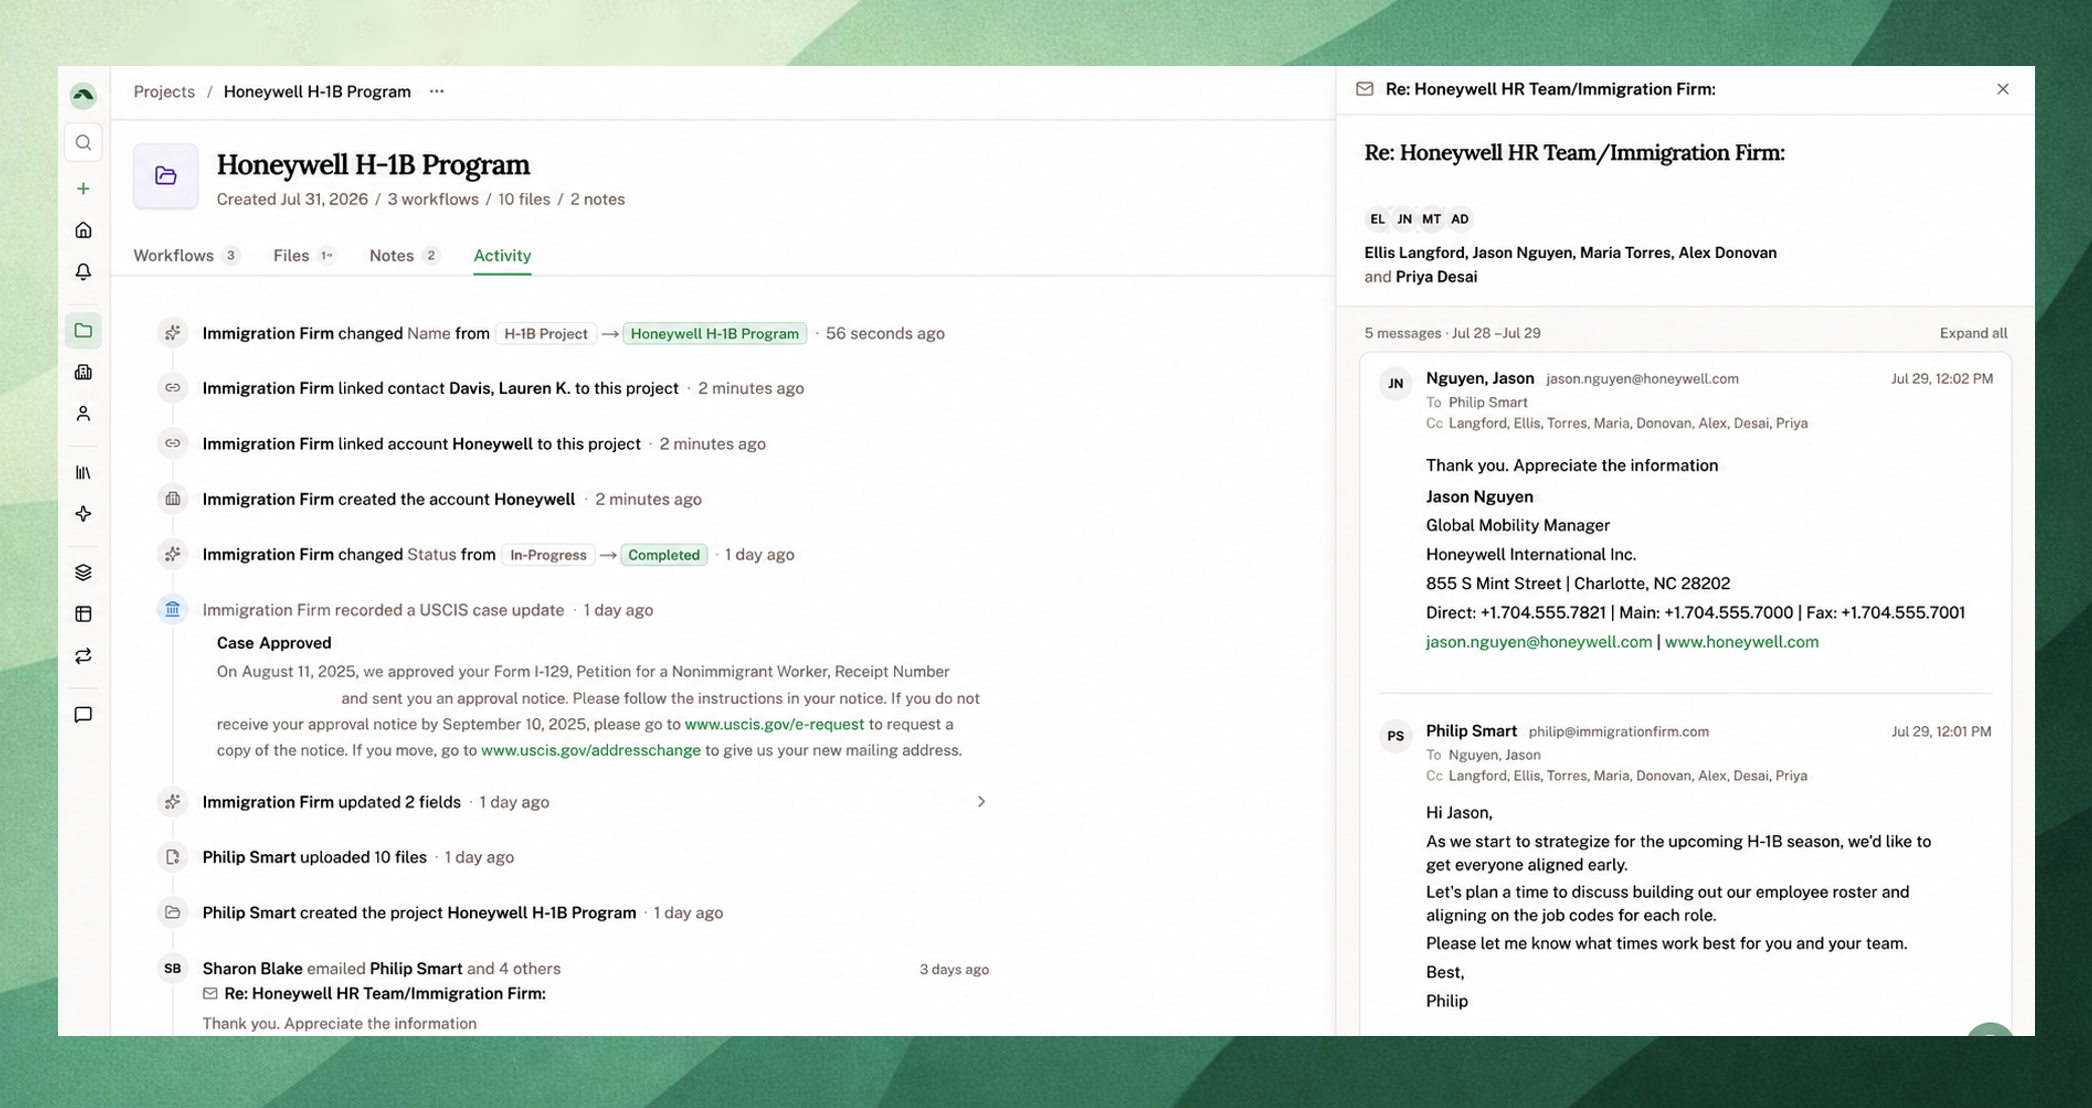Click '3 workflows' in the project subtitle

pos(433,199)
